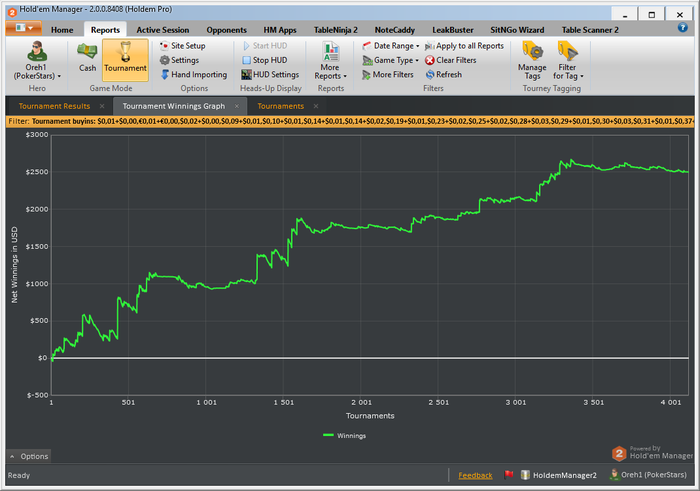This screenshot has height=491, width=700.
Task: Click the $2500 axis label
Action: [37, 172]
